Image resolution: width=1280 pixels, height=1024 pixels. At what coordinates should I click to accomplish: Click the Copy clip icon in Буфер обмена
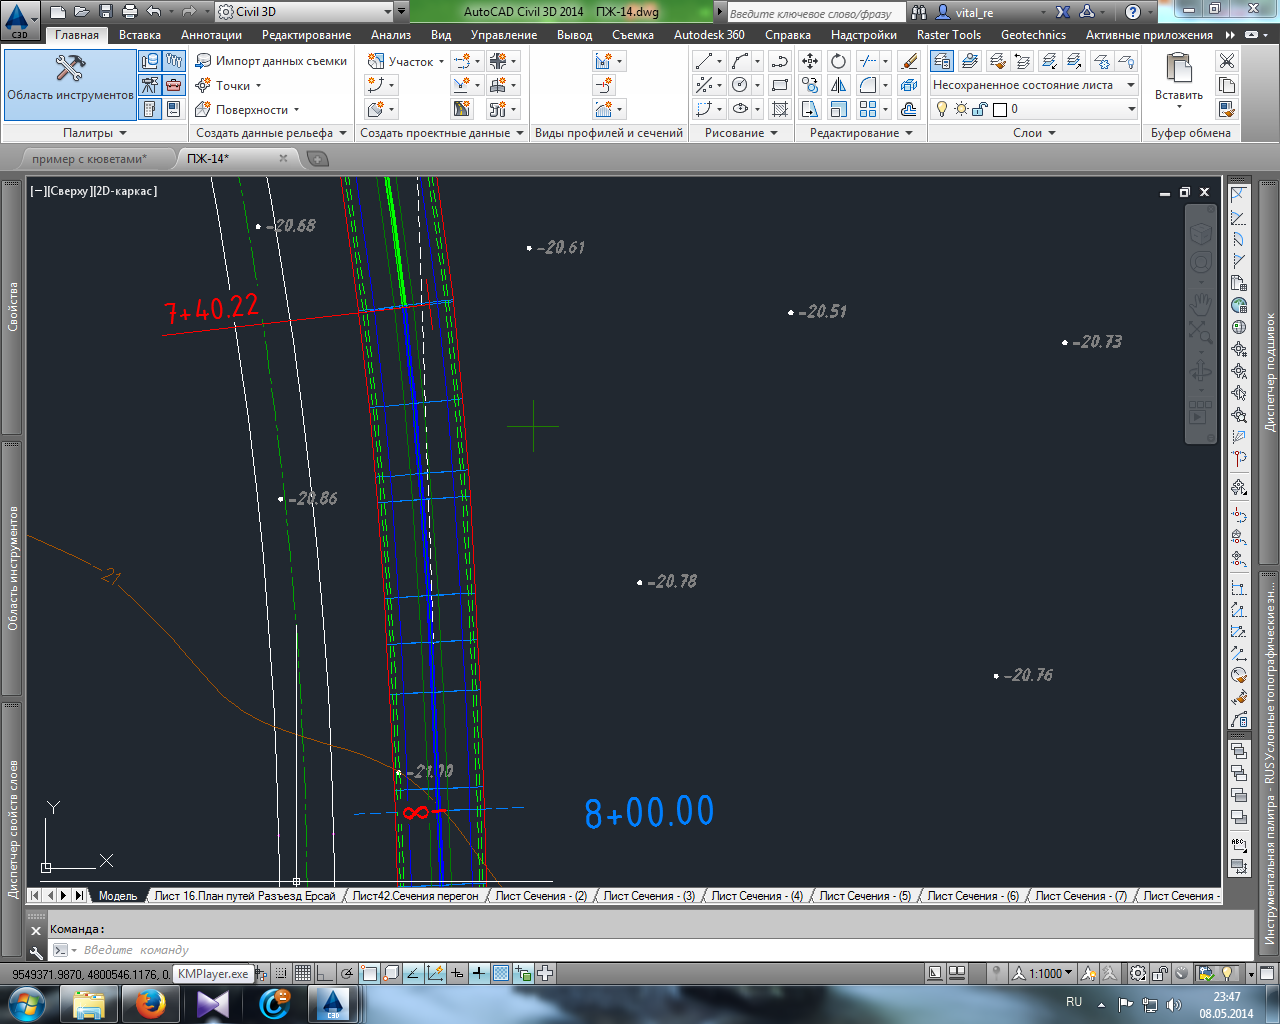pos(1227,85)
